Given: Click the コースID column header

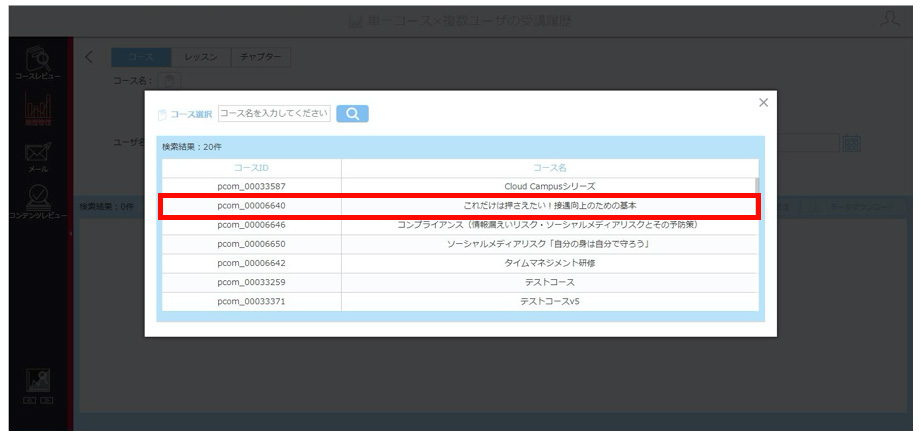Looking at the screenshot, I should pyautogui.click(x=251, y=168).
